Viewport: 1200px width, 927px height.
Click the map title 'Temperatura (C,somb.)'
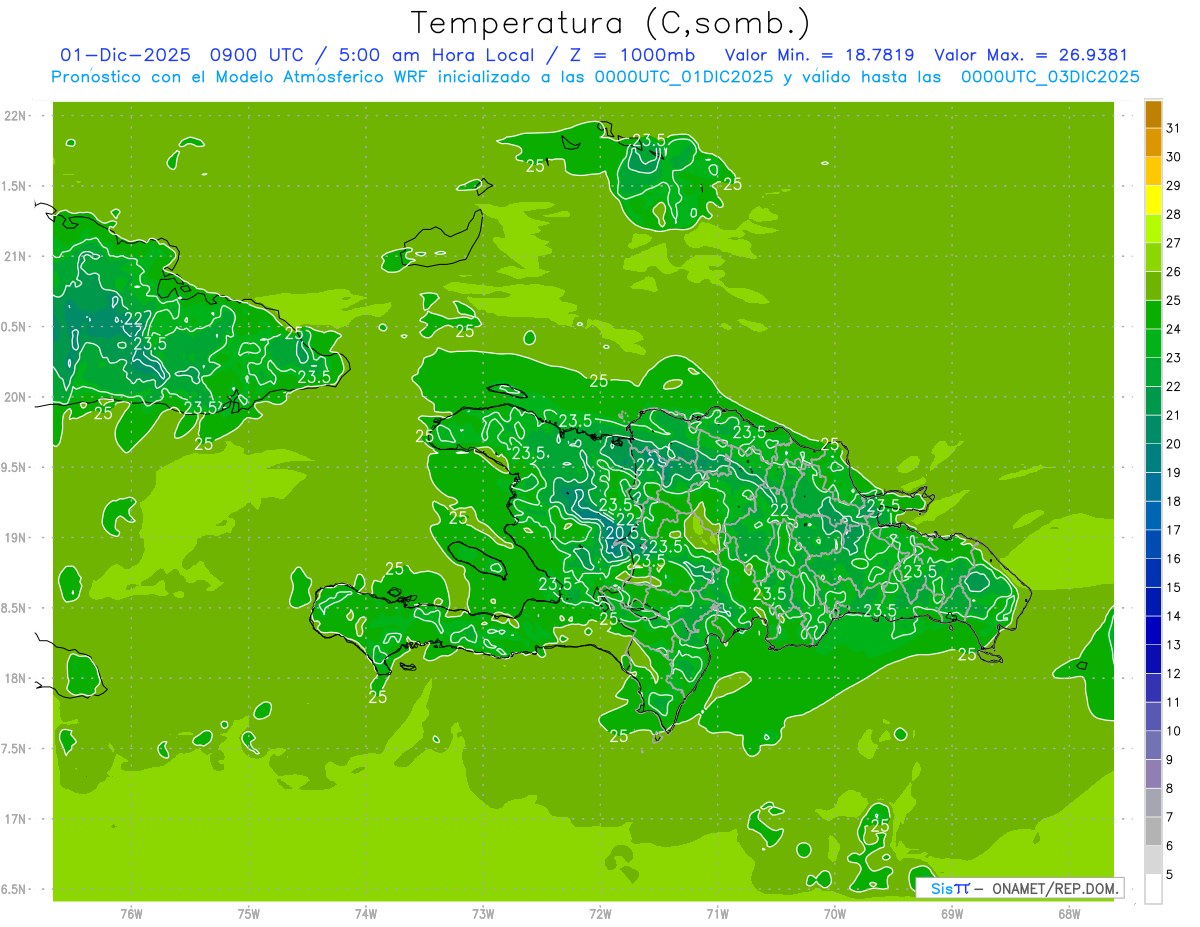(x=611, y=22)
